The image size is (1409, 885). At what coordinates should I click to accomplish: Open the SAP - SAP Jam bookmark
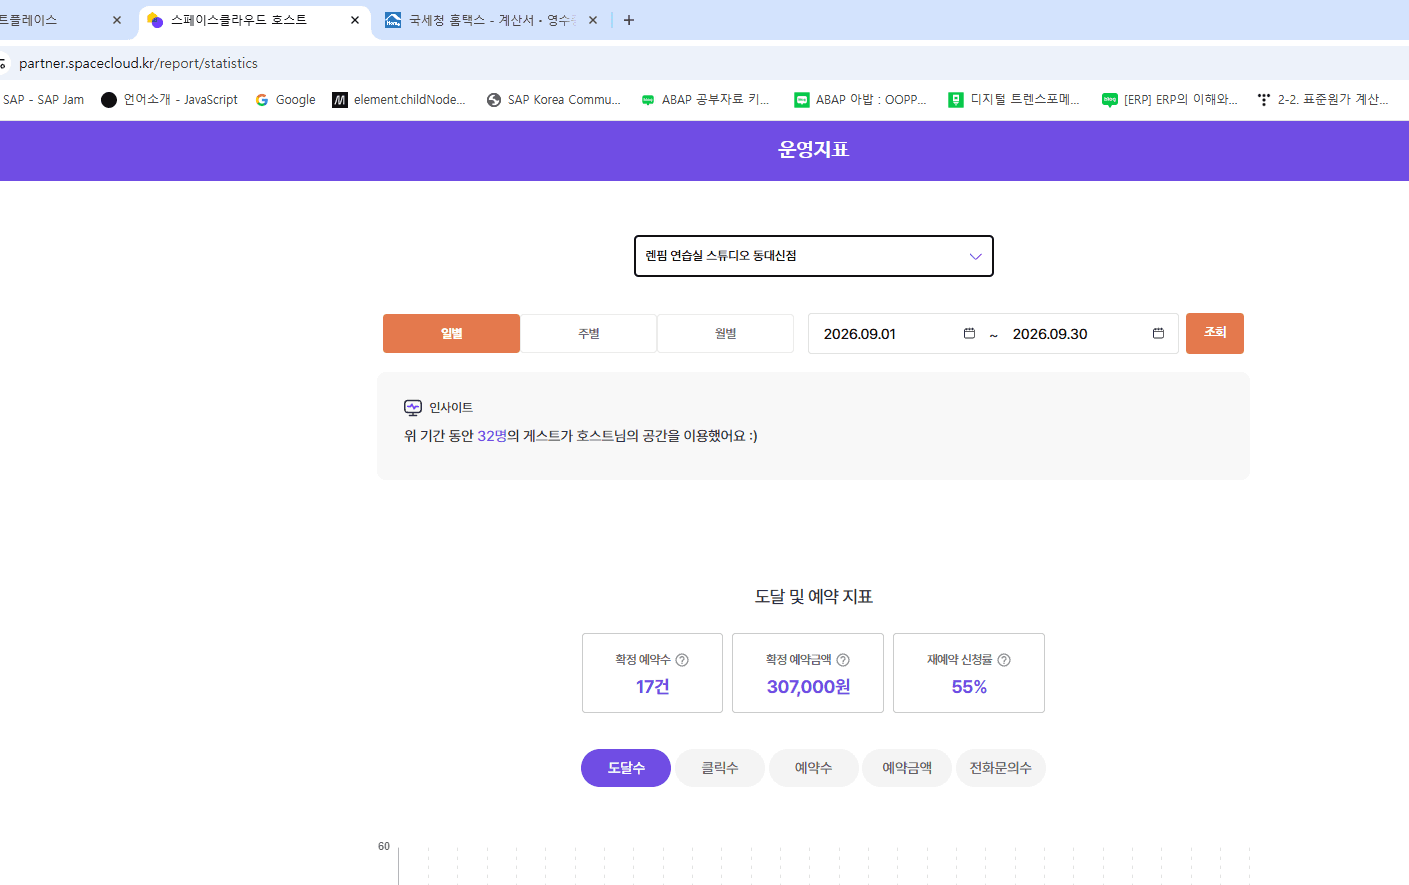(43, 100)
